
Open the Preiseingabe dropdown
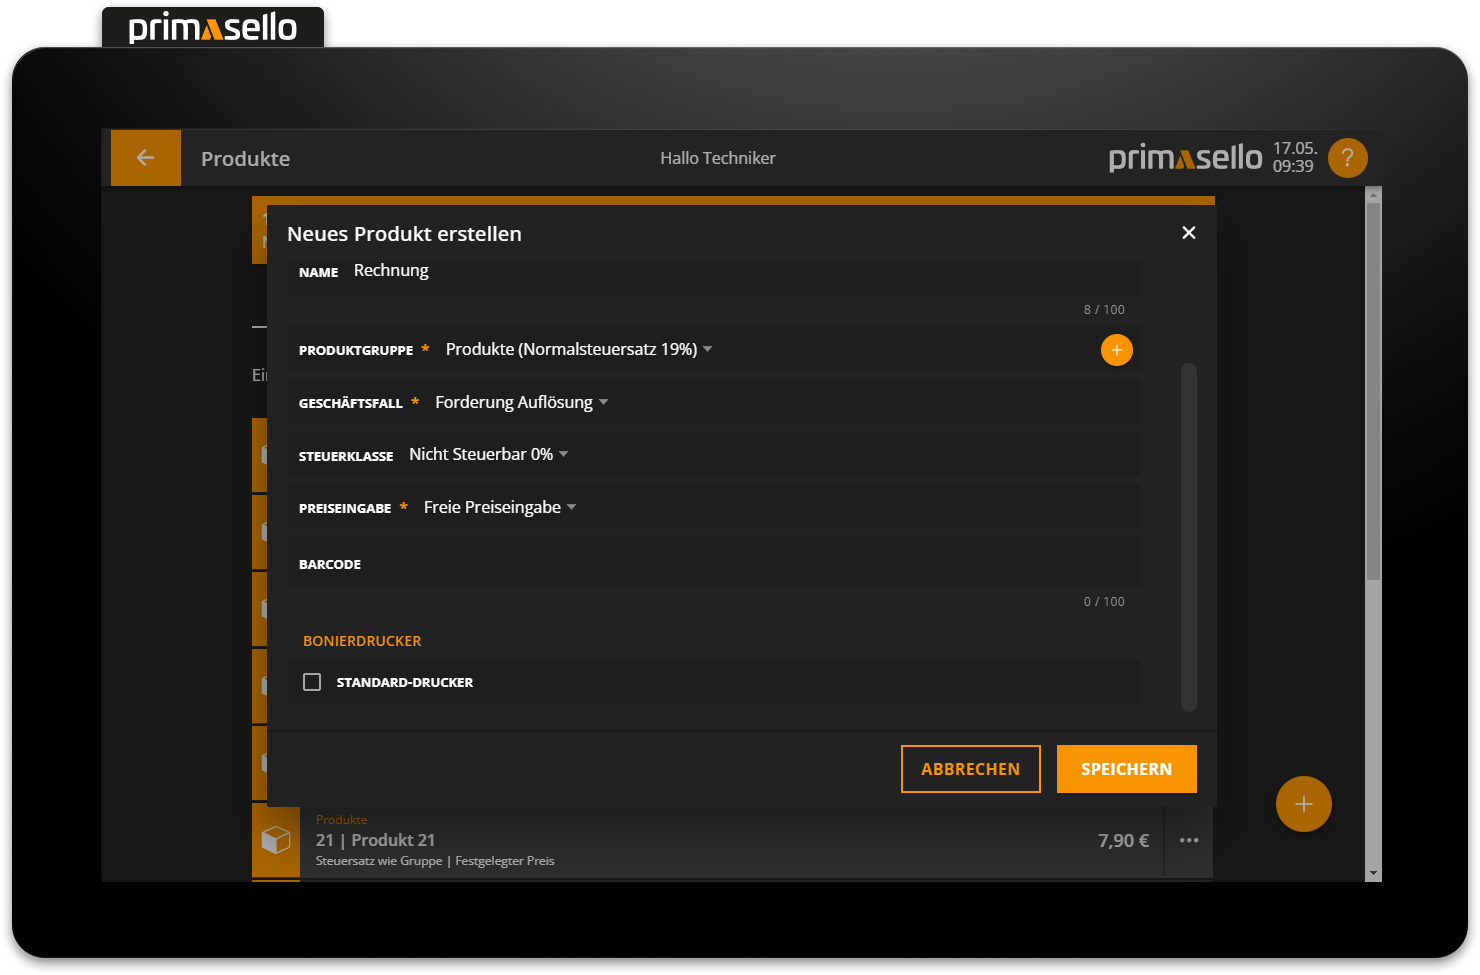pos(499,508)
